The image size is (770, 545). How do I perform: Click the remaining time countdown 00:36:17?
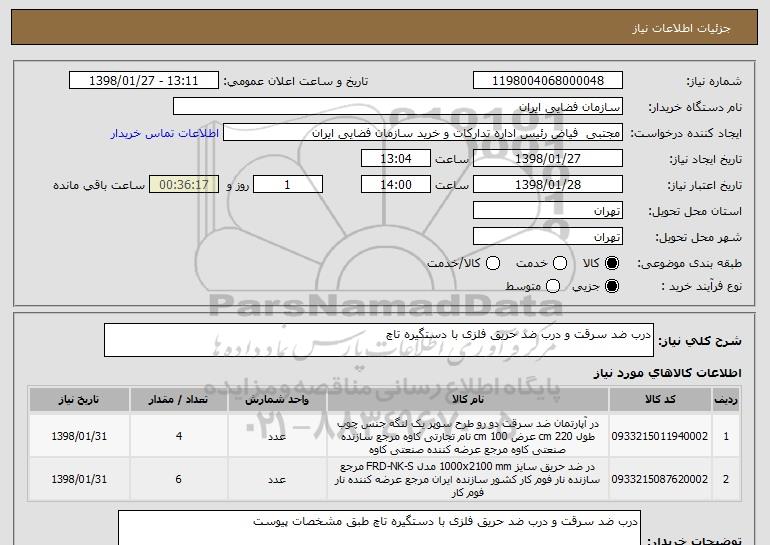coord(184,185)
